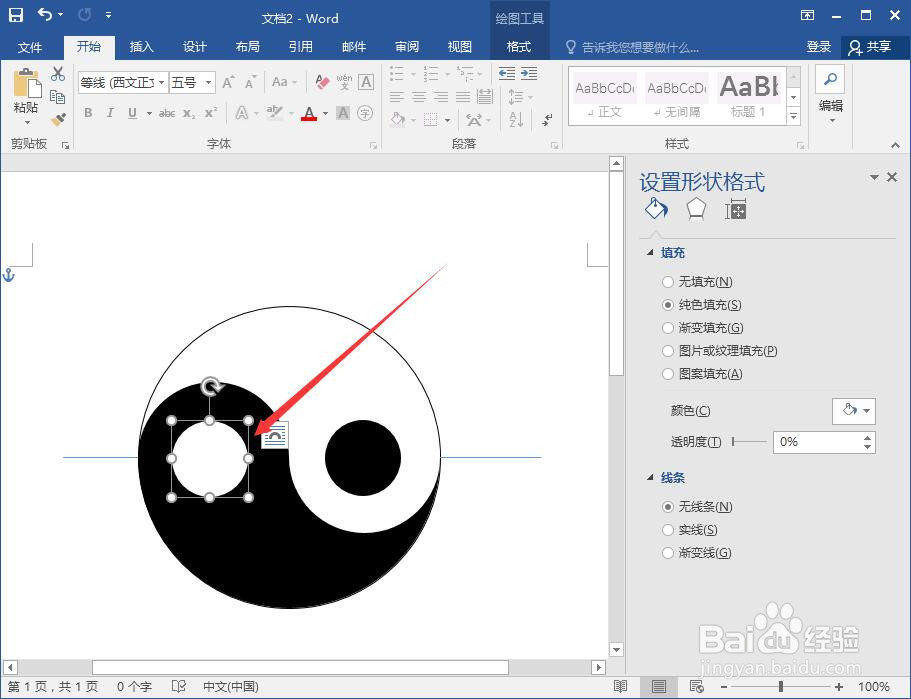The width and height of the screenshot is (911, 699).
Task: Select the shape Effects pentagon icon
Action: point(696,209)
